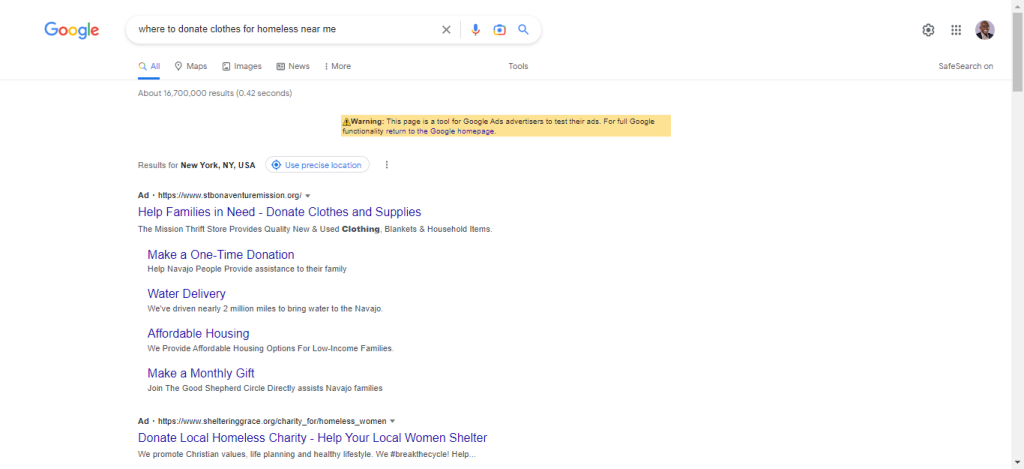
Task: Click Join The Good Shepherd Circle text
Action: click(x=265, y=389)
